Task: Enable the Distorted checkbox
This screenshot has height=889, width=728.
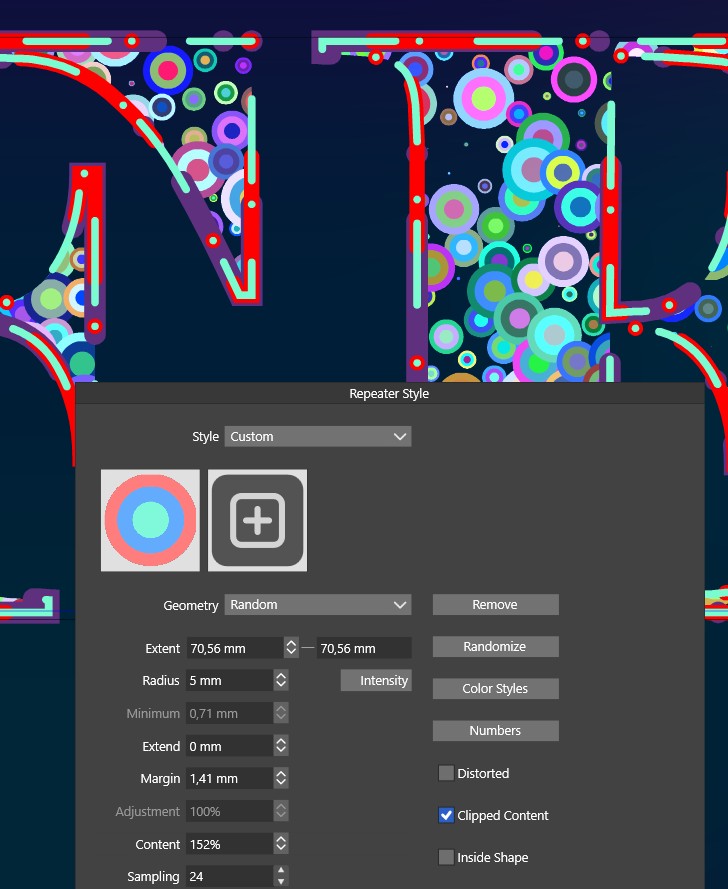Action: 447,774
